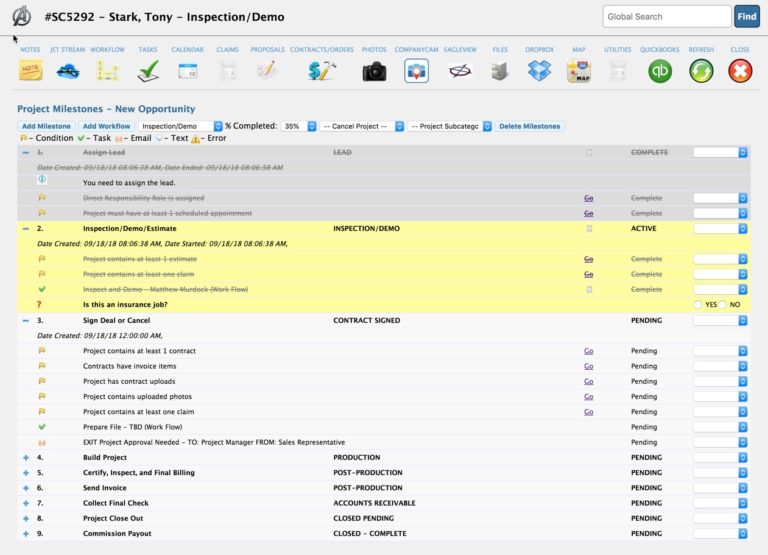Follow the Go link for 'Project contains at least 1 contract'
This screenshot has height=555, width=768.
(589, 351)
